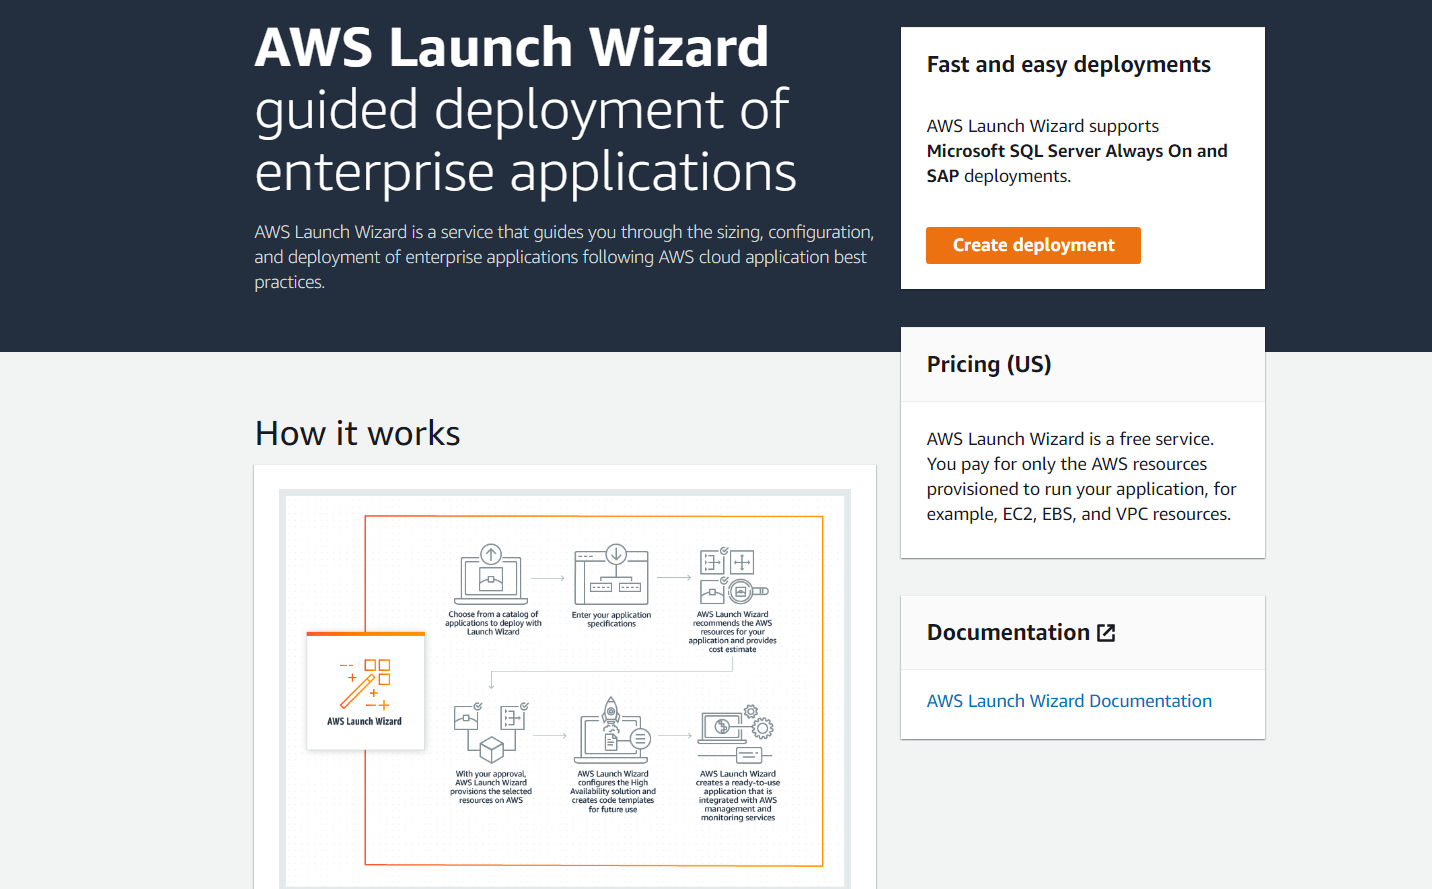
Task: Click the arrow connecting catalog and specifications steps
Action: point(547,576)
